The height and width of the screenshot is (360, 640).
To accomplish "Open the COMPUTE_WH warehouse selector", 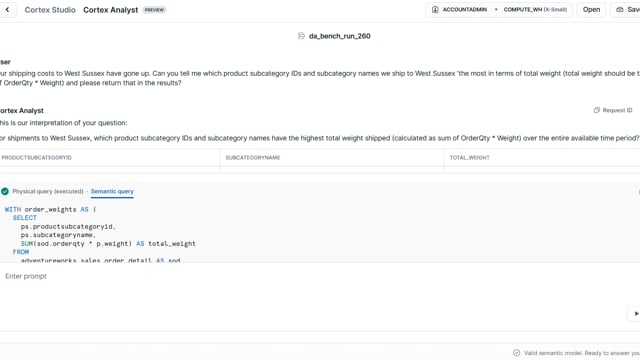I will 535,9.
